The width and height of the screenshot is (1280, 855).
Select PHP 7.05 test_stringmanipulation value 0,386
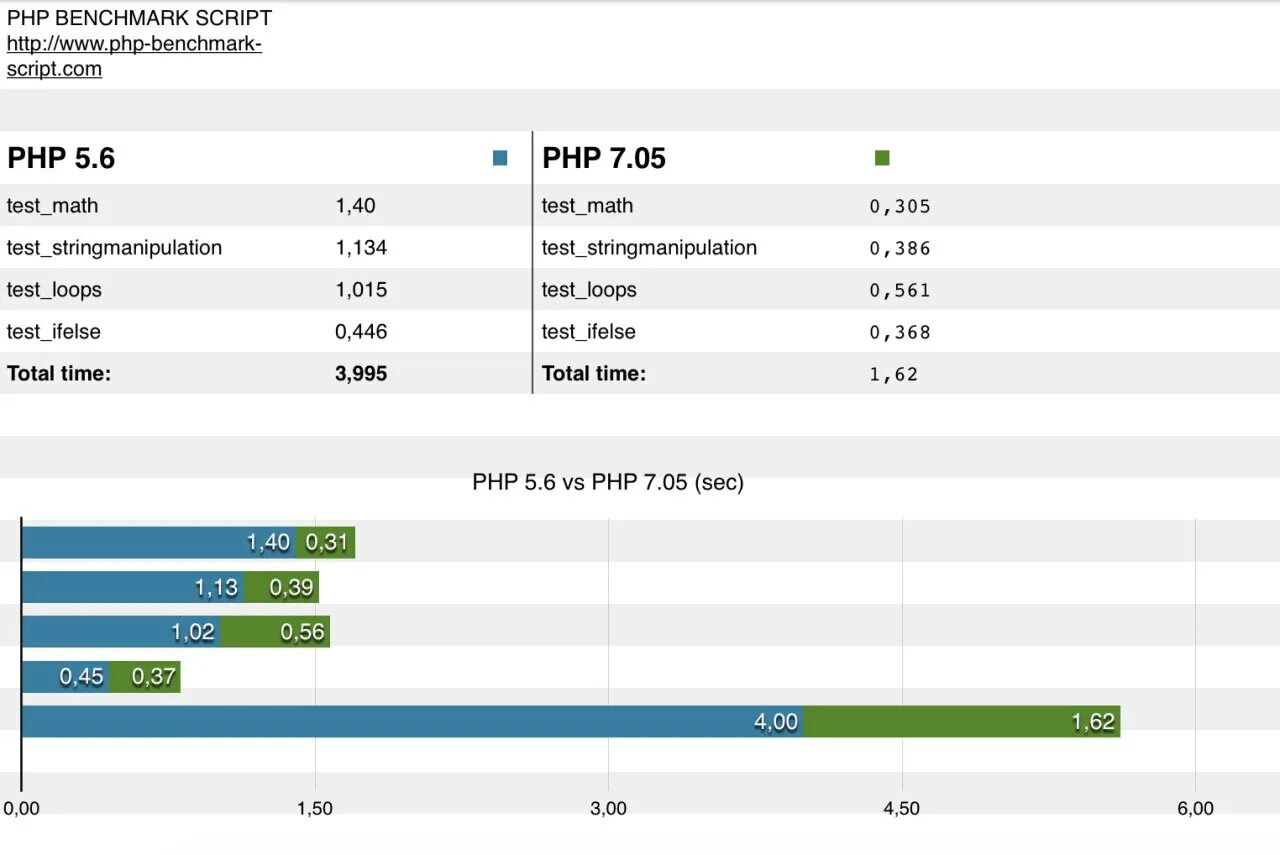(900, 249)
